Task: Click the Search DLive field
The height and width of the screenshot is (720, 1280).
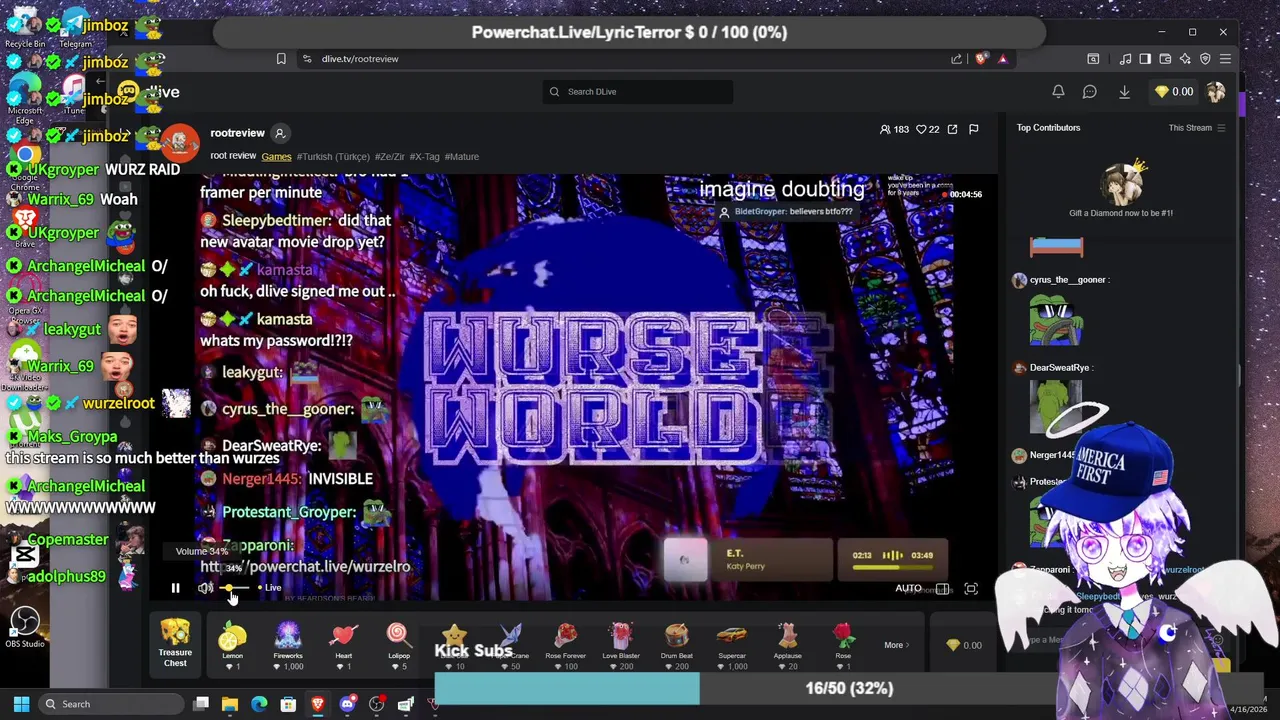Action: pos(638,92)
